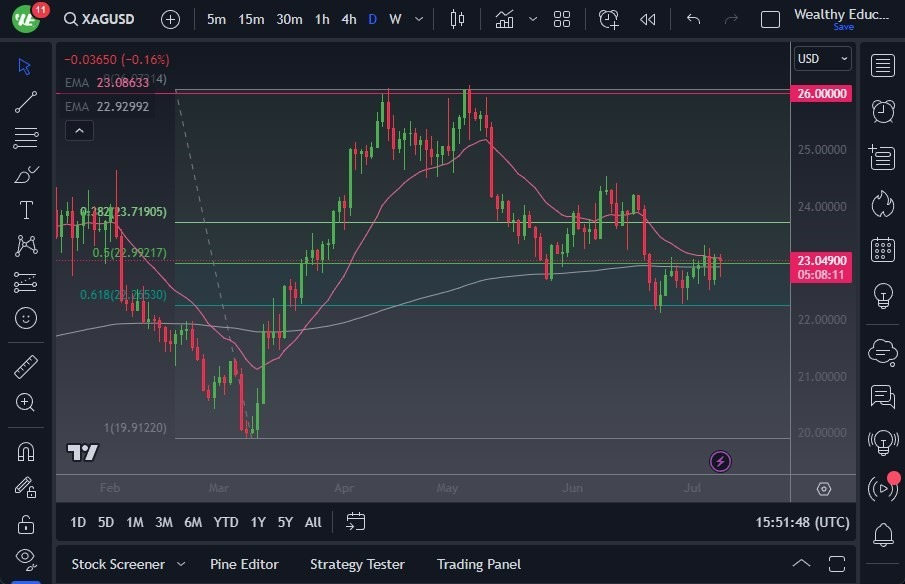Click the bar replay rewind icon
This screenshot has height=584, width=905.
tap(648, 19)
